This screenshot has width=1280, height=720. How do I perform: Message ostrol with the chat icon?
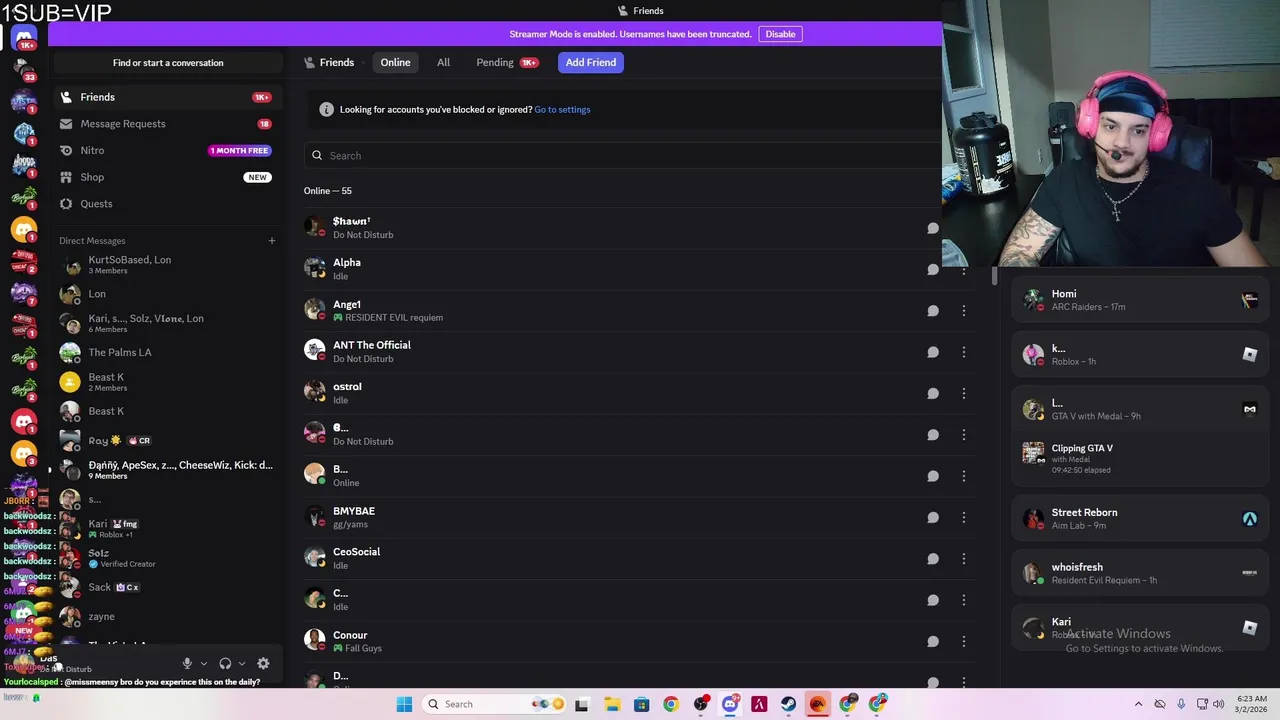[x=933, y=393]
